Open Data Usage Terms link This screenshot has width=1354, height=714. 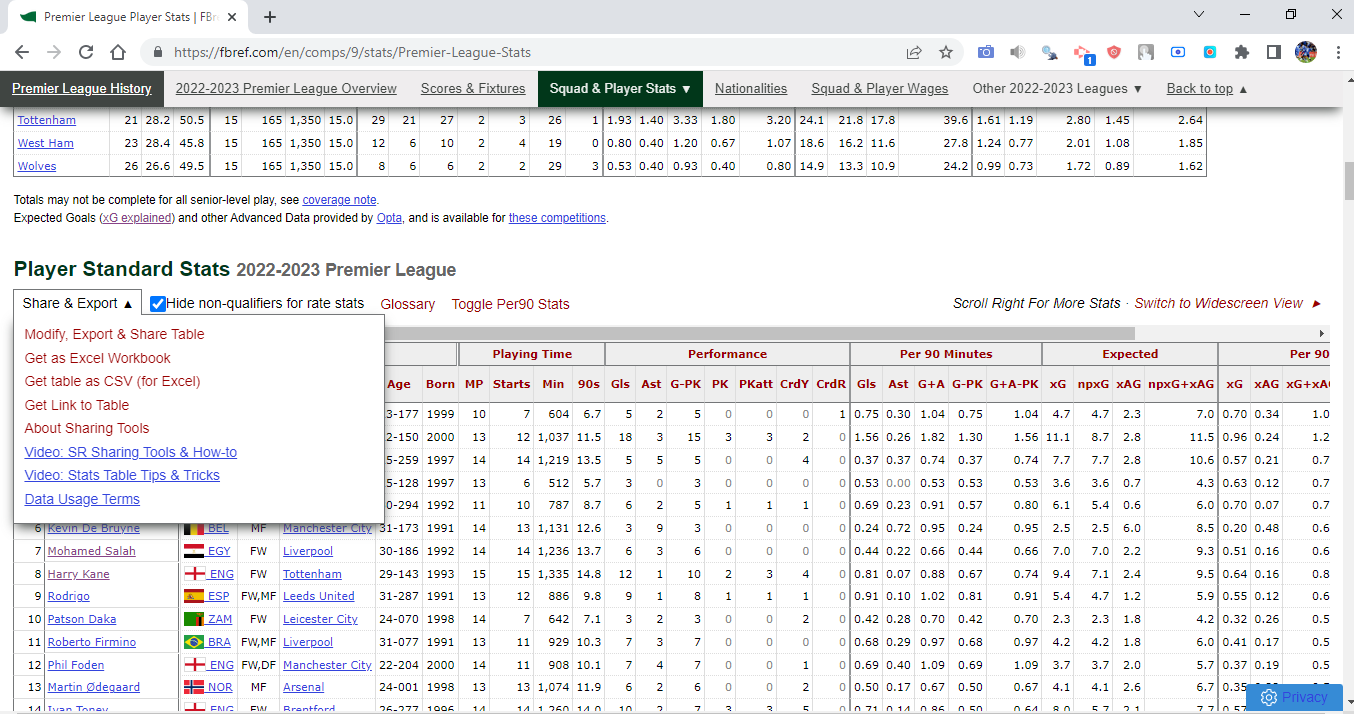[x=82, y=499]
